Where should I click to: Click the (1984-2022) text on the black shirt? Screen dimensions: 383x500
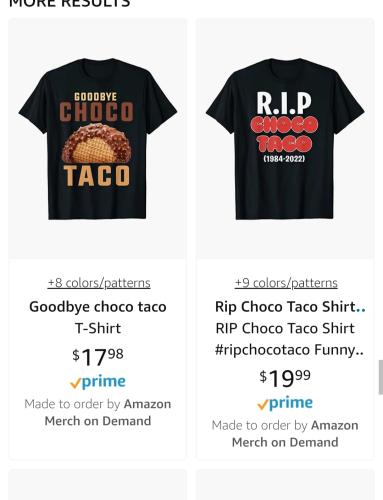pos(284,159)
